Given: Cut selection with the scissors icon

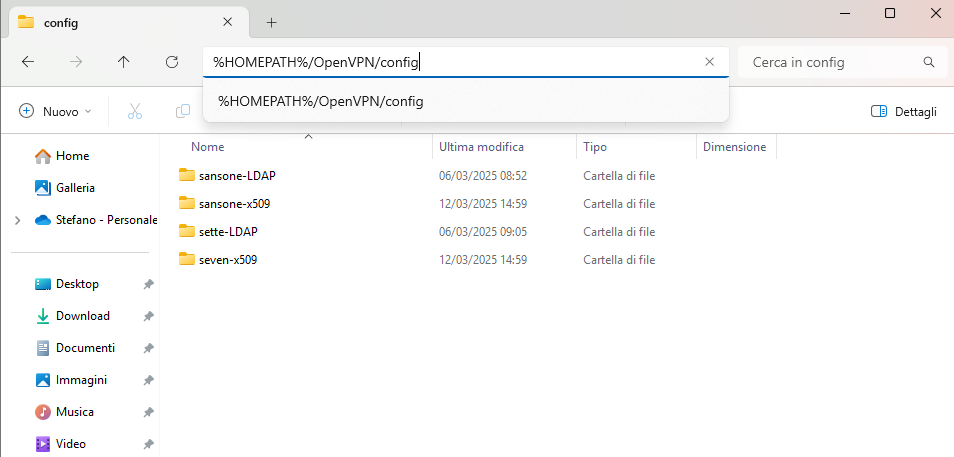Looking at the screenshot, I should click(134, 111).
